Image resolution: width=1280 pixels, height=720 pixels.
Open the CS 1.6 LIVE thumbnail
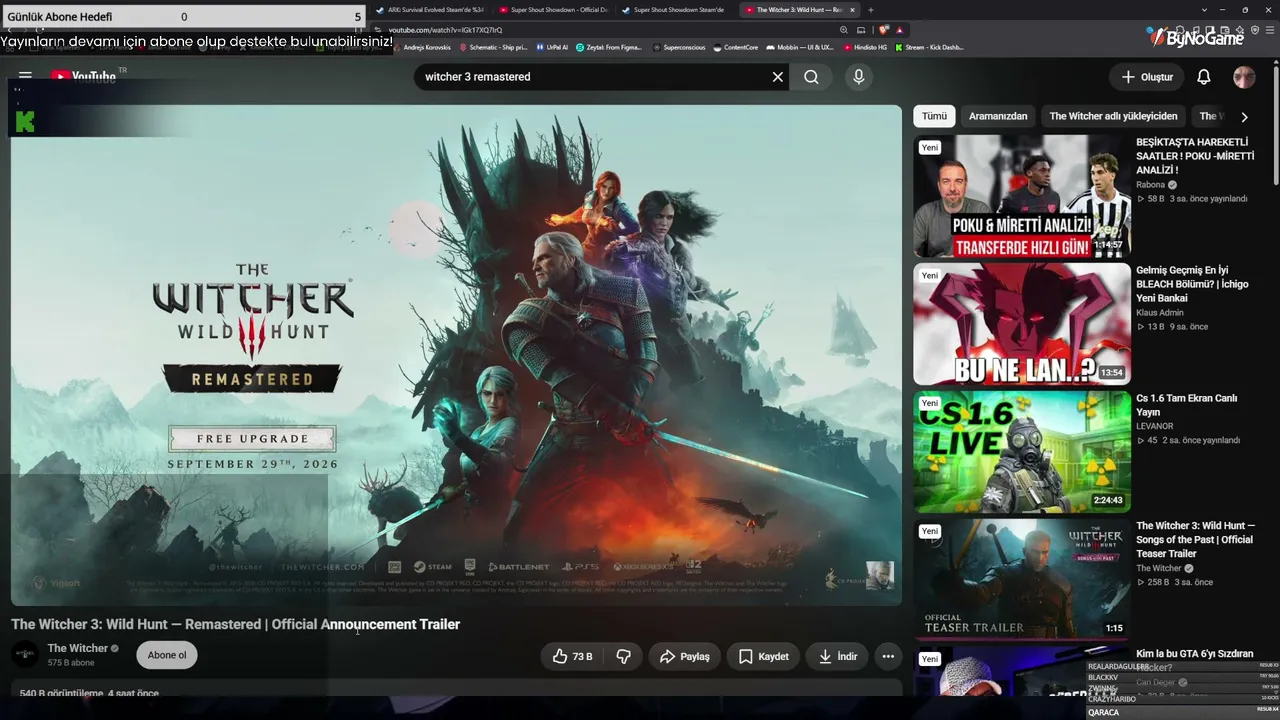1022,452
